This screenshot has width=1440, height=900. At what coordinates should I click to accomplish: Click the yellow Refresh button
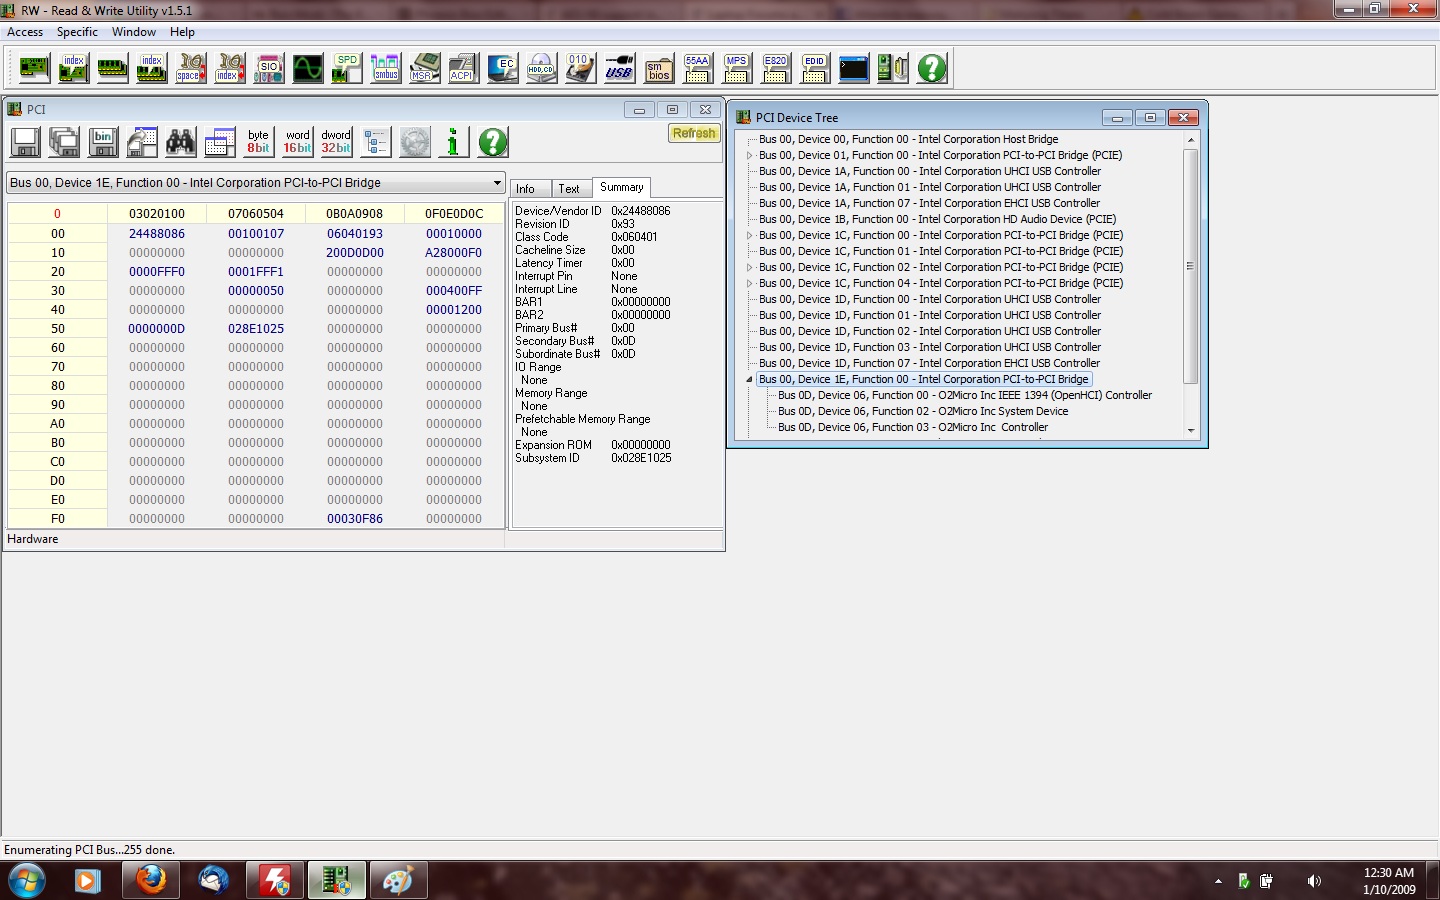click(x=694, y=133)
